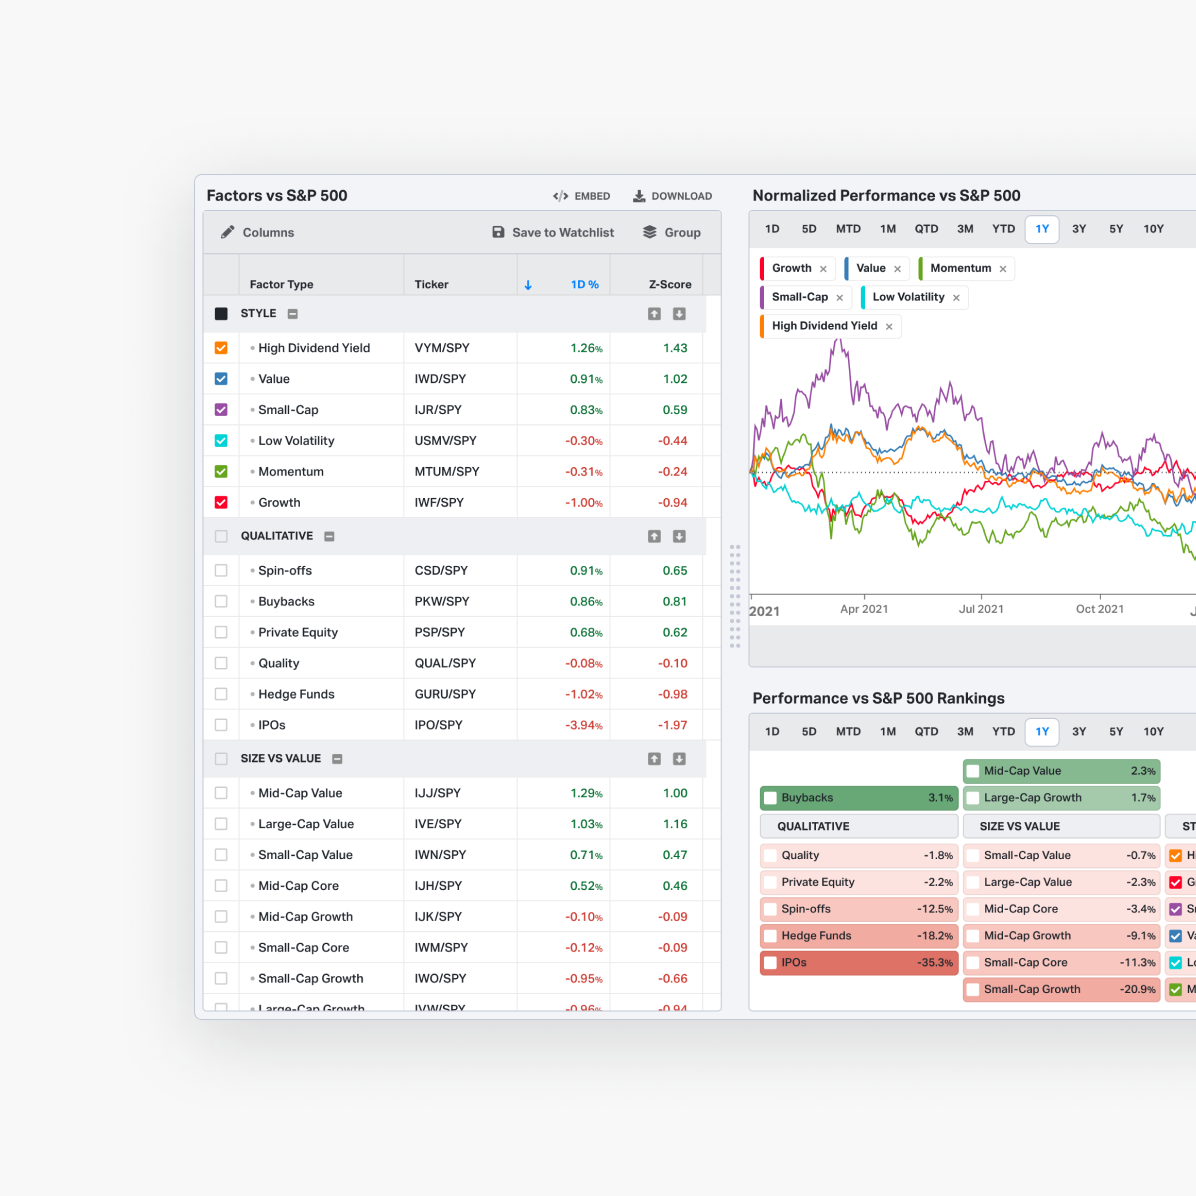Click the Embed code icon
Viewport: 1196px width, 1196px height.
pos(560,196)
